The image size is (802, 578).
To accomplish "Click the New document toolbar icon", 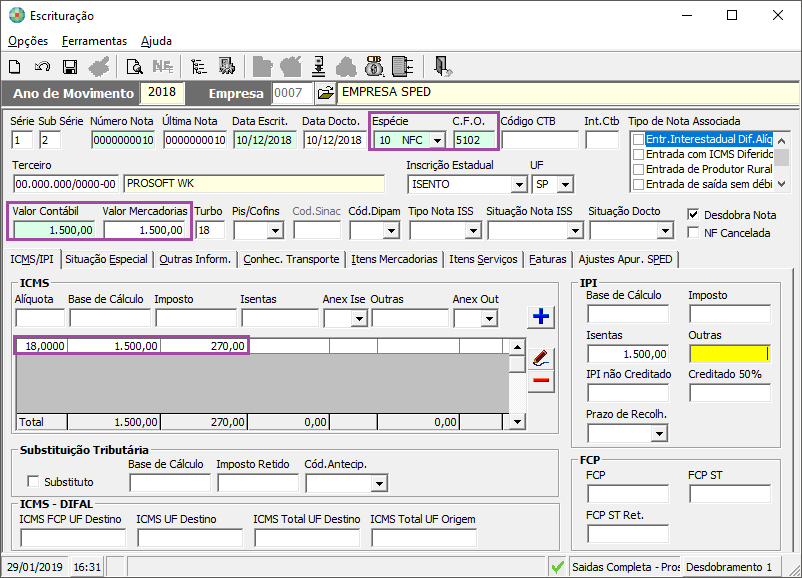I will tap(15, 67).
